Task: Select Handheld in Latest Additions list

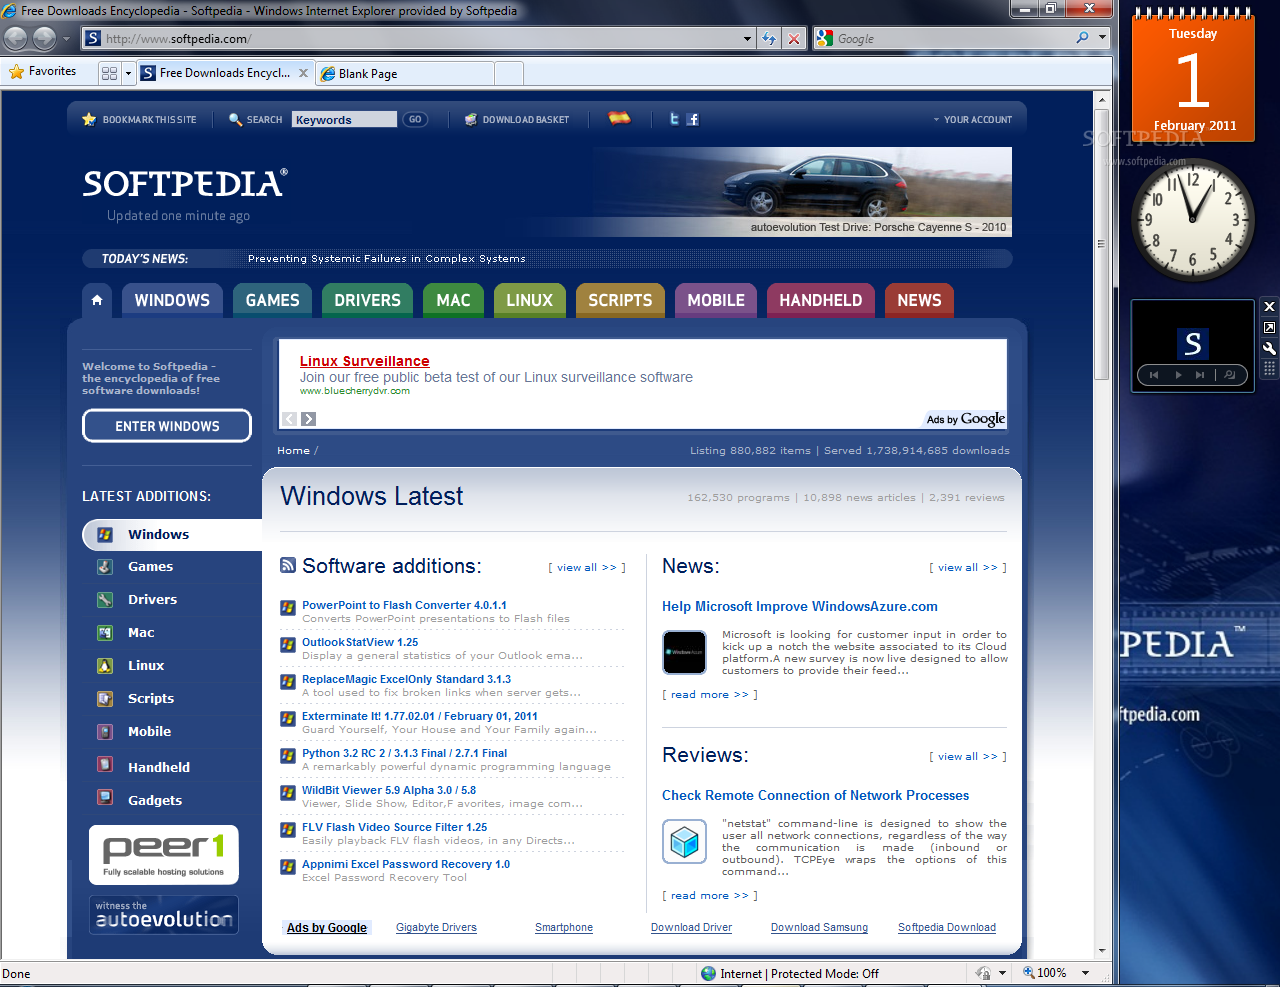Action: pos(159,767)
